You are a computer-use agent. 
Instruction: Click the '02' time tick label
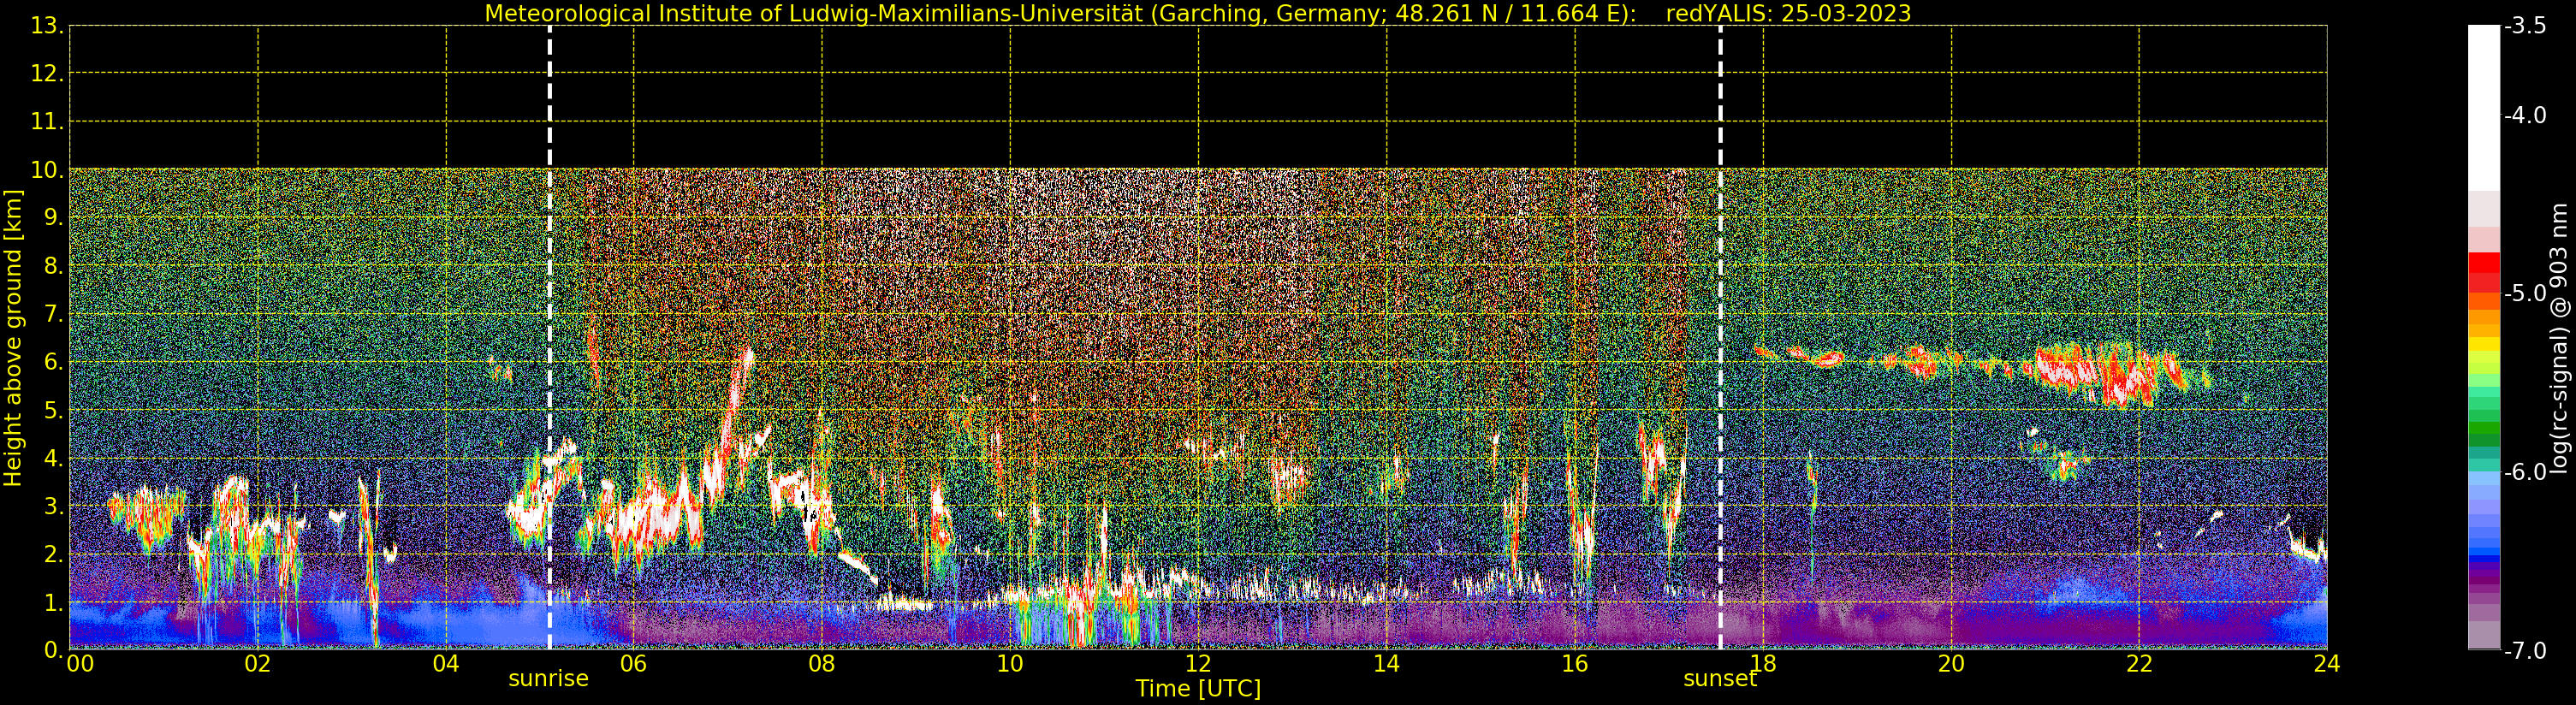coord(257,664)
